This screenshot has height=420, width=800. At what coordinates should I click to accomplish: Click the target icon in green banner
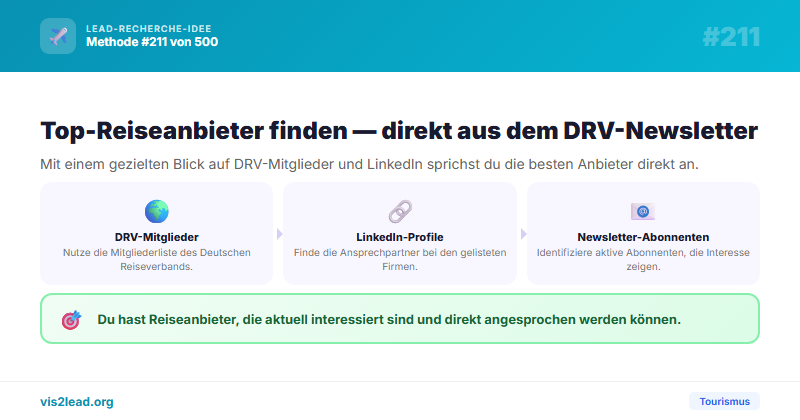pyautogui.click(x=71, y=320)
